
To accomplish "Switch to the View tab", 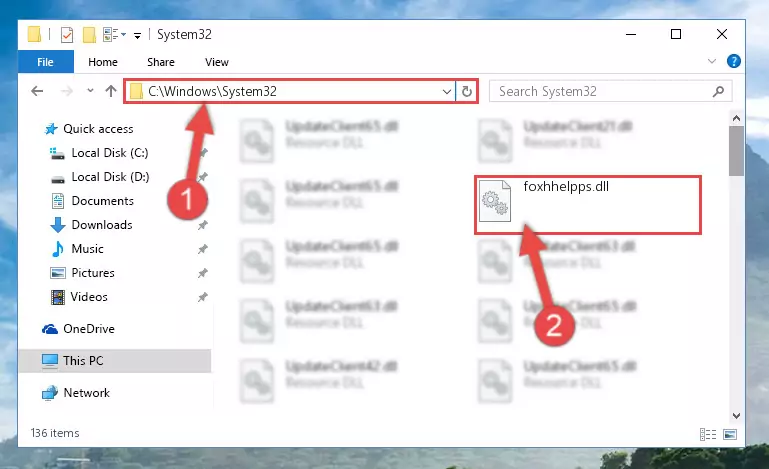I will point(217,62).
